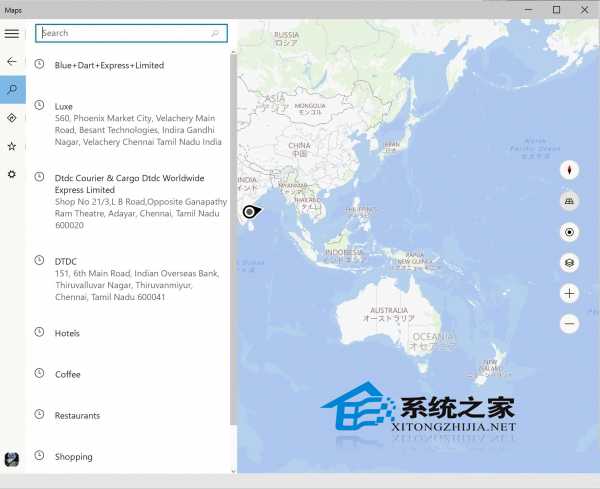This screenshot has width=600, height=489.
Task: Click the user account avatar
Action: point(12,459)
